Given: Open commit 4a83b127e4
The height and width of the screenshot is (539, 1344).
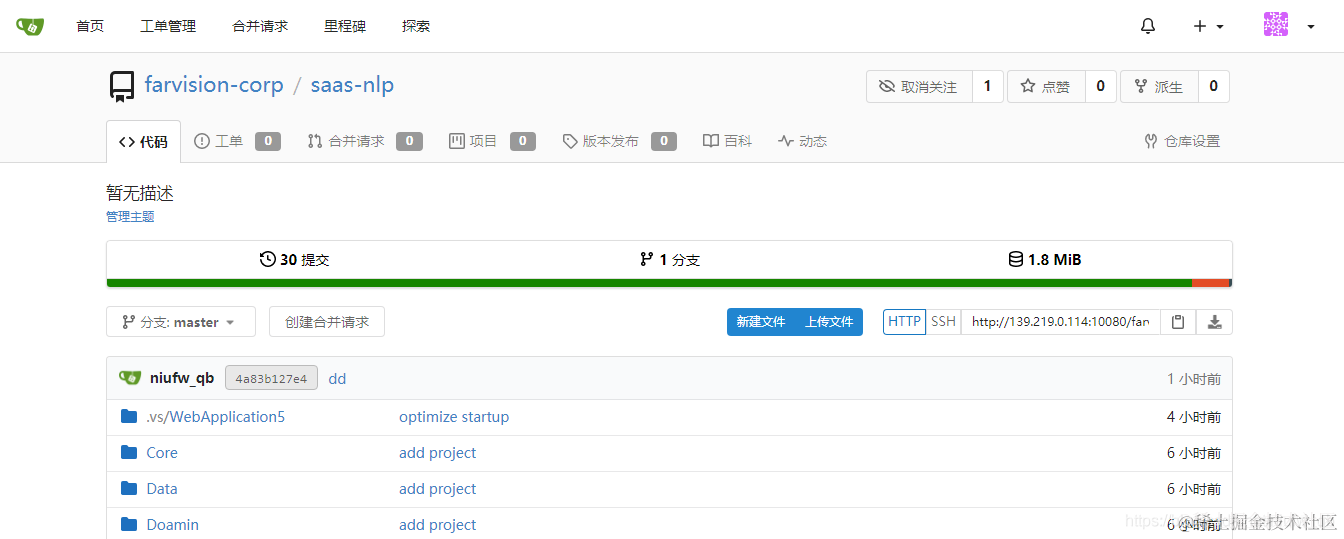Looking at the screenshot, I should (271, 378).
